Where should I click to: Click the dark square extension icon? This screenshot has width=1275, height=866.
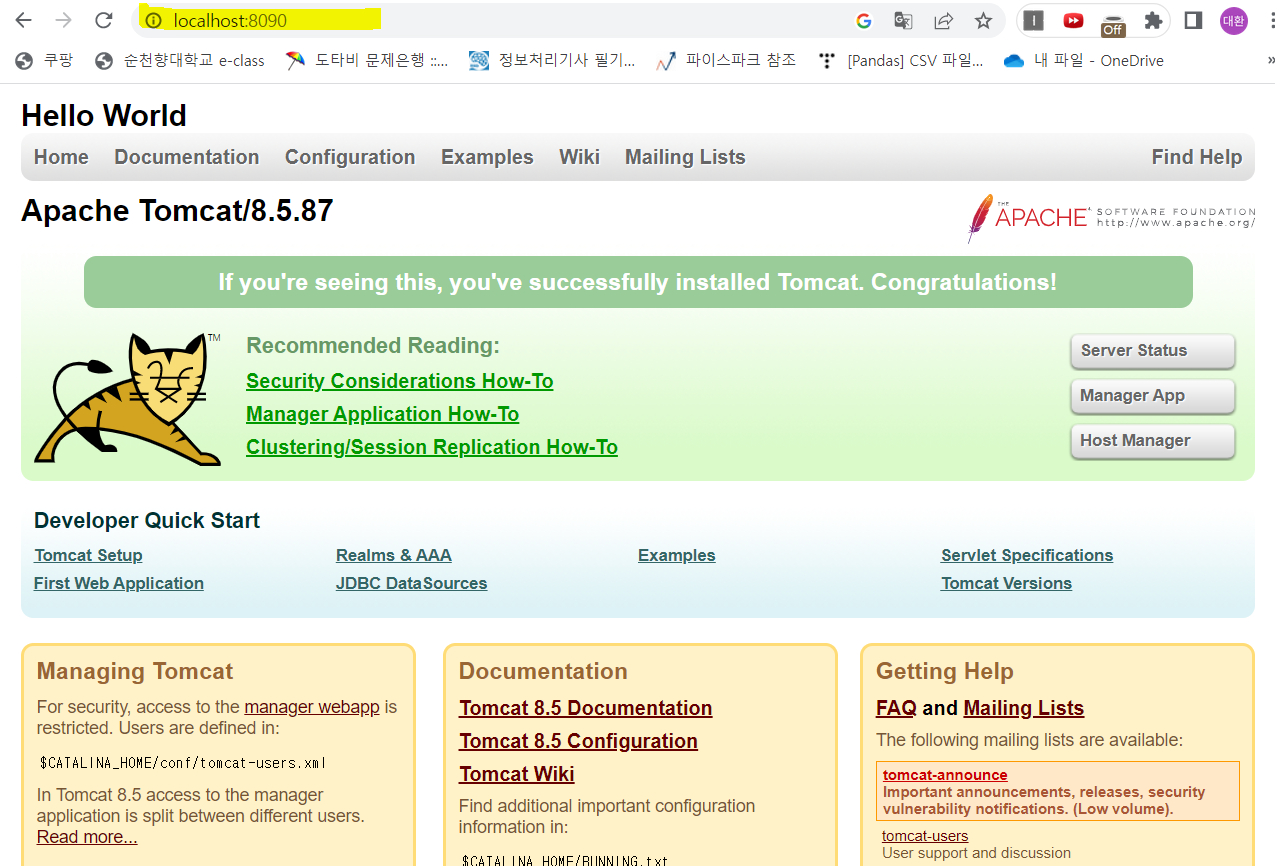[1034, 20]
